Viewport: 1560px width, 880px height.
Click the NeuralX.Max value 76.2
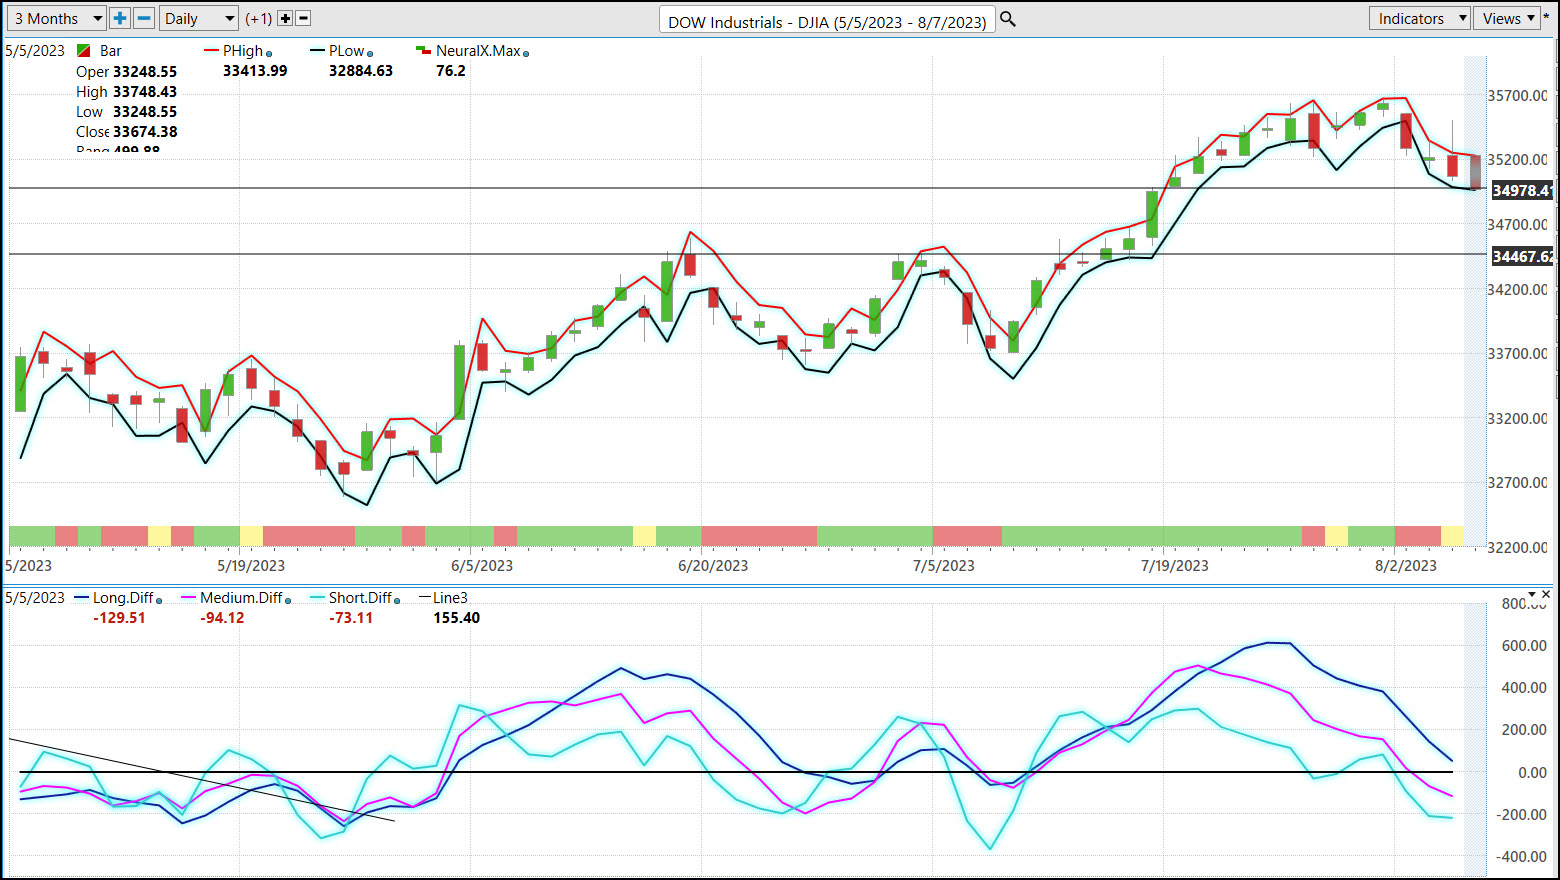click(x=451, y=71)
